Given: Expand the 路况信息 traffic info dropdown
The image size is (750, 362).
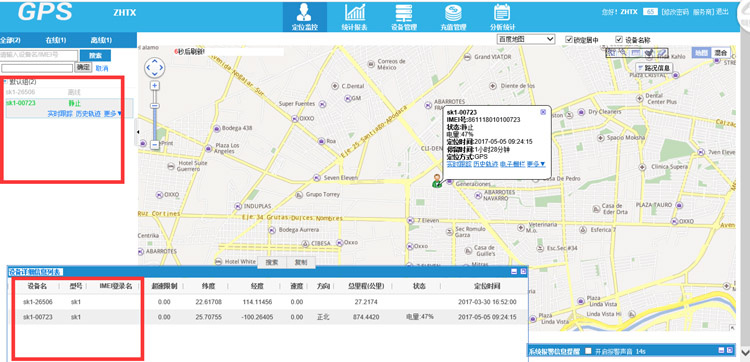Looking at the screenshot, I should pos(655,67).
